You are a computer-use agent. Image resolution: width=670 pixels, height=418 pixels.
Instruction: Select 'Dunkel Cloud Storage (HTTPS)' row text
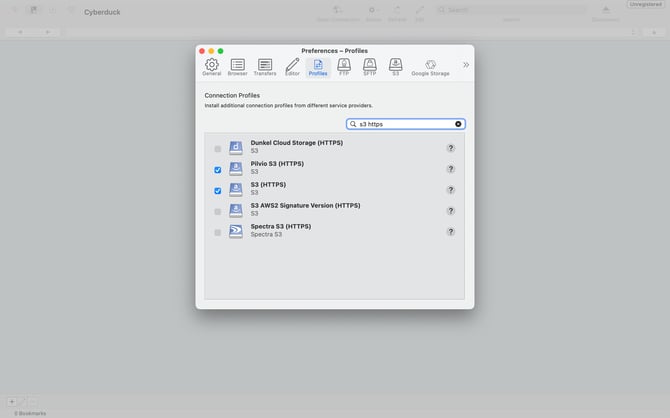coord(297,143)
